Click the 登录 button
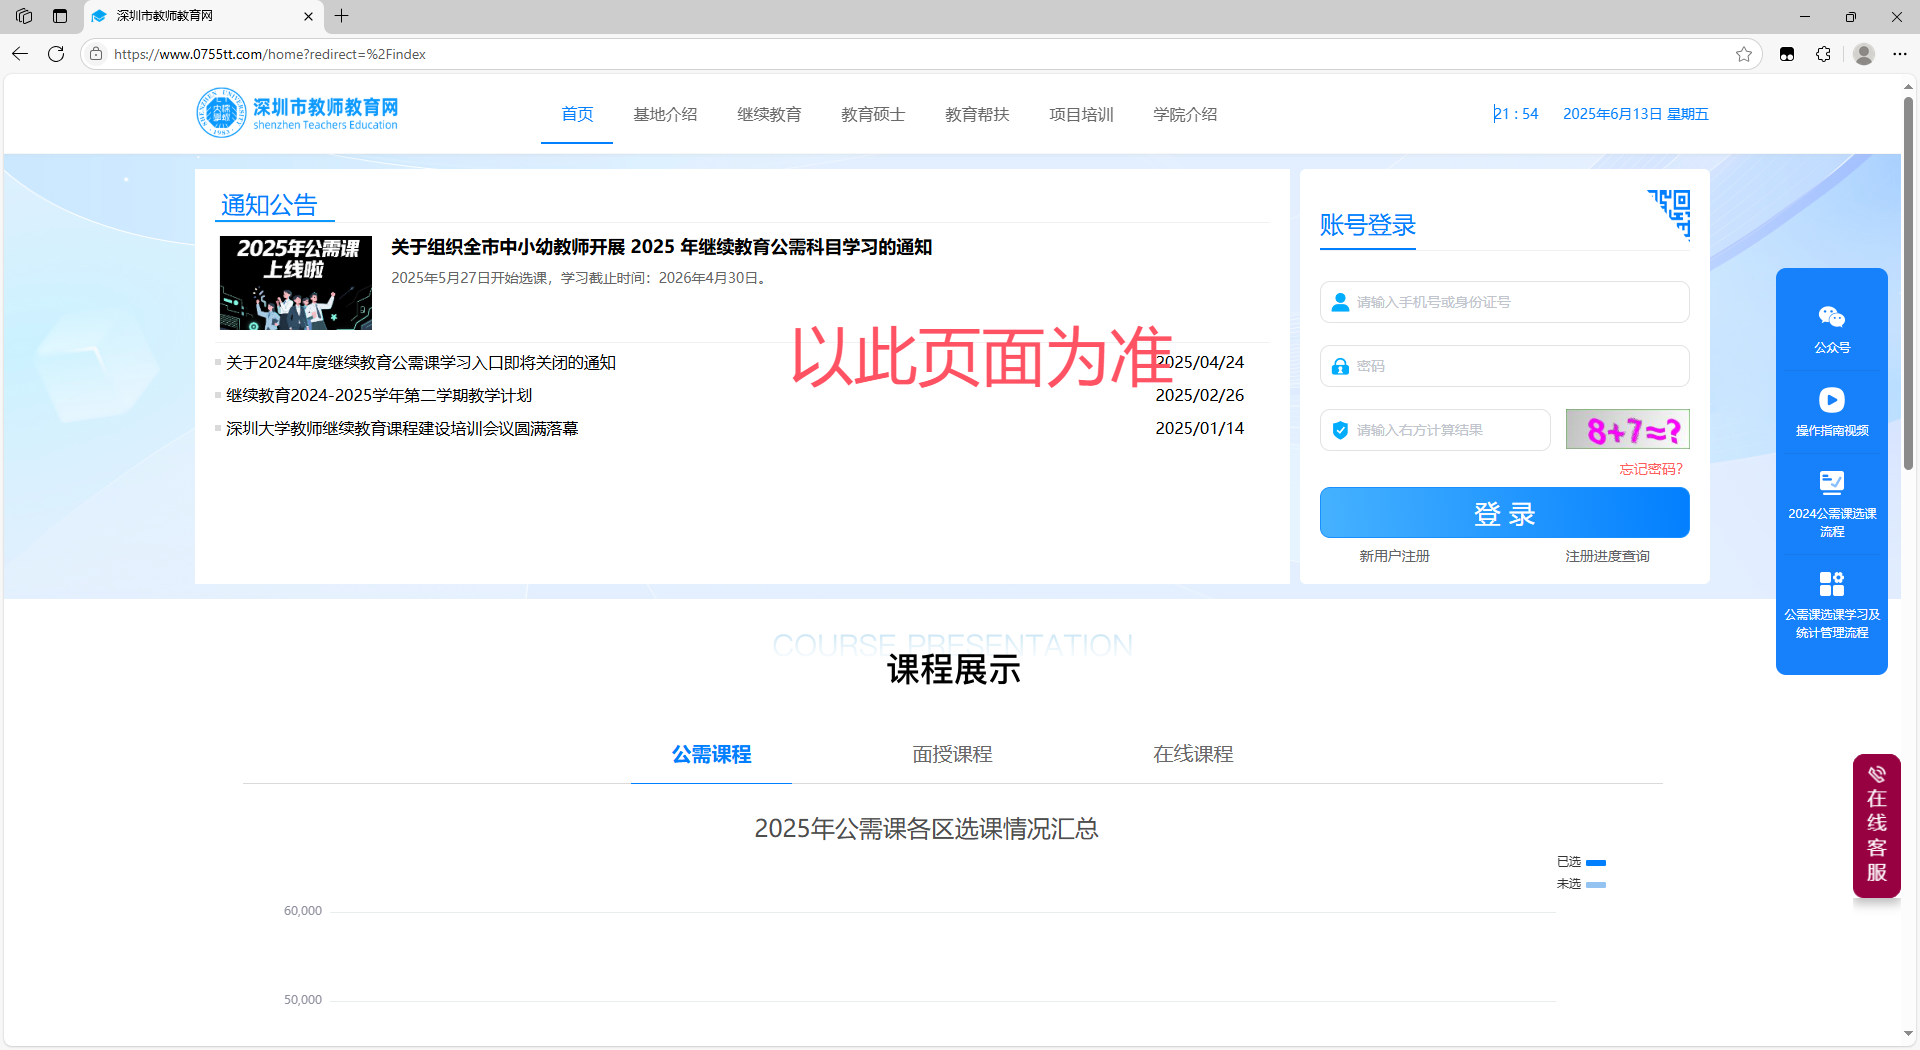 click(1504, 513)
